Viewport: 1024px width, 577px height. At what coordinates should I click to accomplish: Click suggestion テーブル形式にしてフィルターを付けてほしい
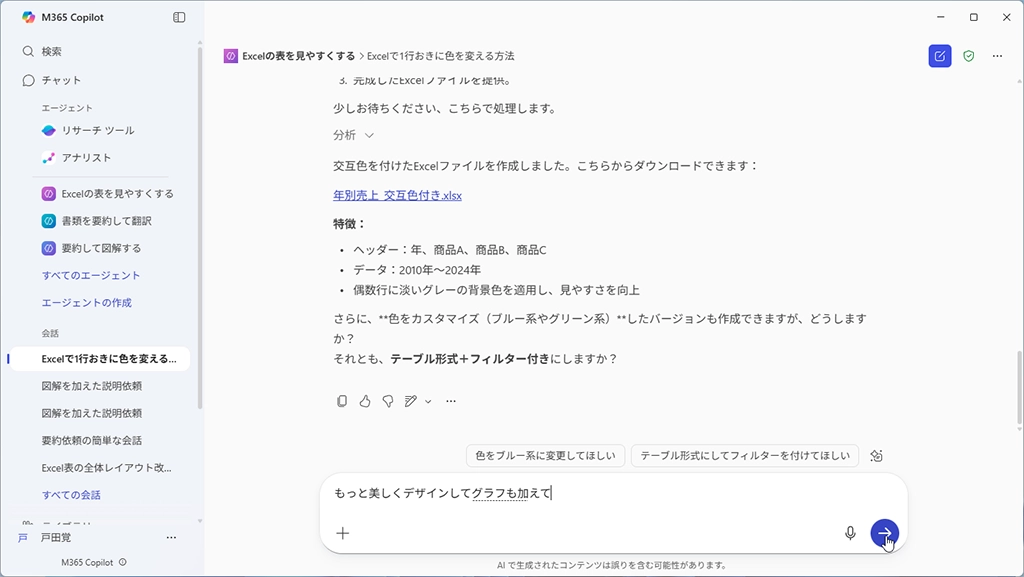[745, 456]
